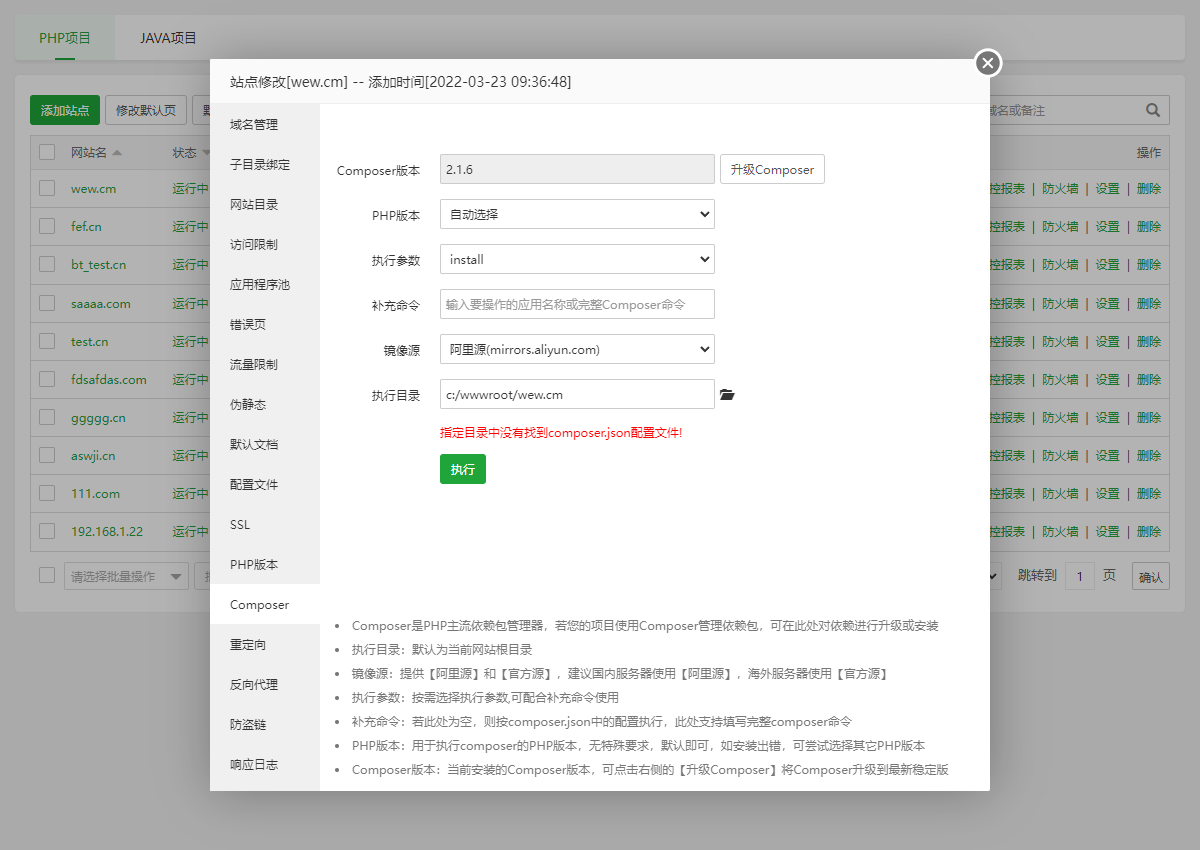Click the 跳转到 page number input field

1079,575
